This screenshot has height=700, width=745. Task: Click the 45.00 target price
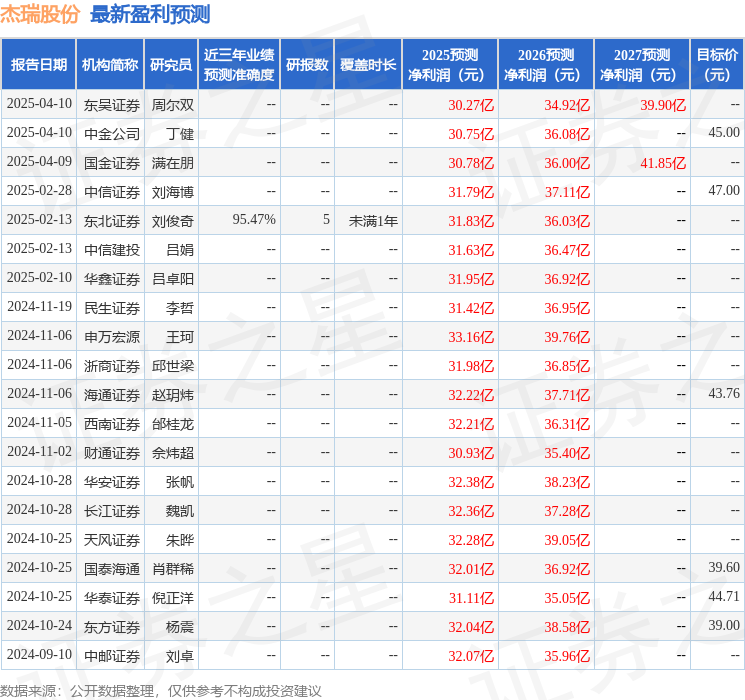[x=724, y=133]
